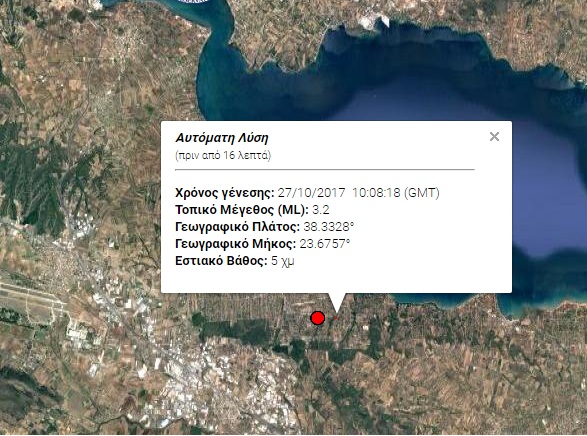Viewport: 587px width, 436px height.
Task: Click the latitude value 38.3328°
Action: [329, 227]
